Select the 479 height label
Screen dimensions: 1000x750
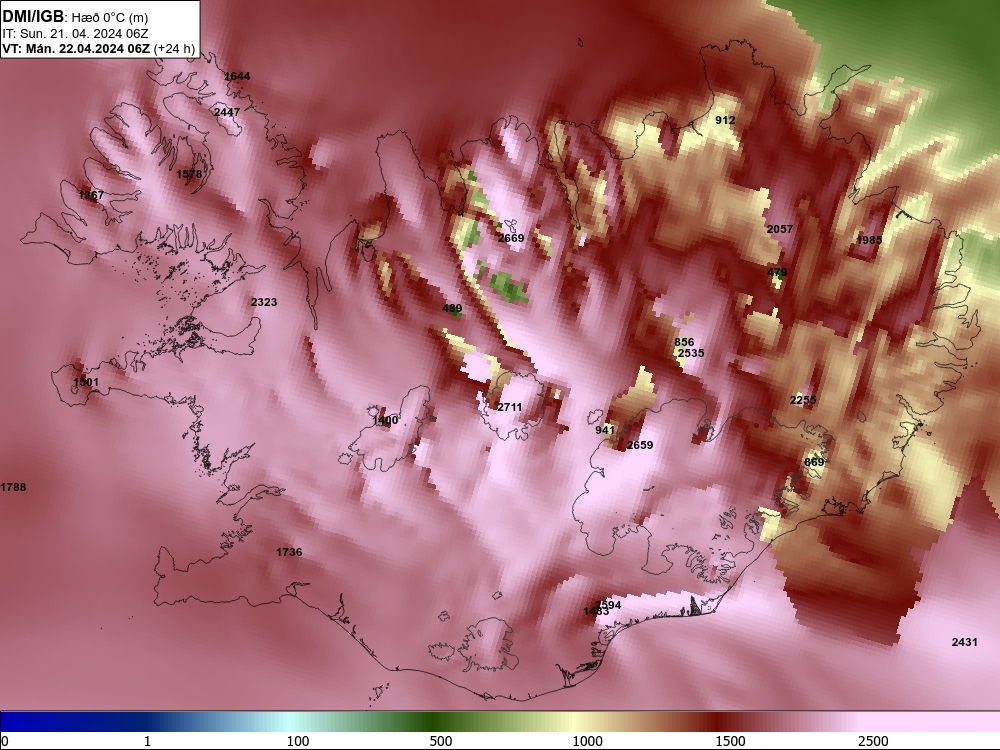pyautogui.click(x=777, y=273)
